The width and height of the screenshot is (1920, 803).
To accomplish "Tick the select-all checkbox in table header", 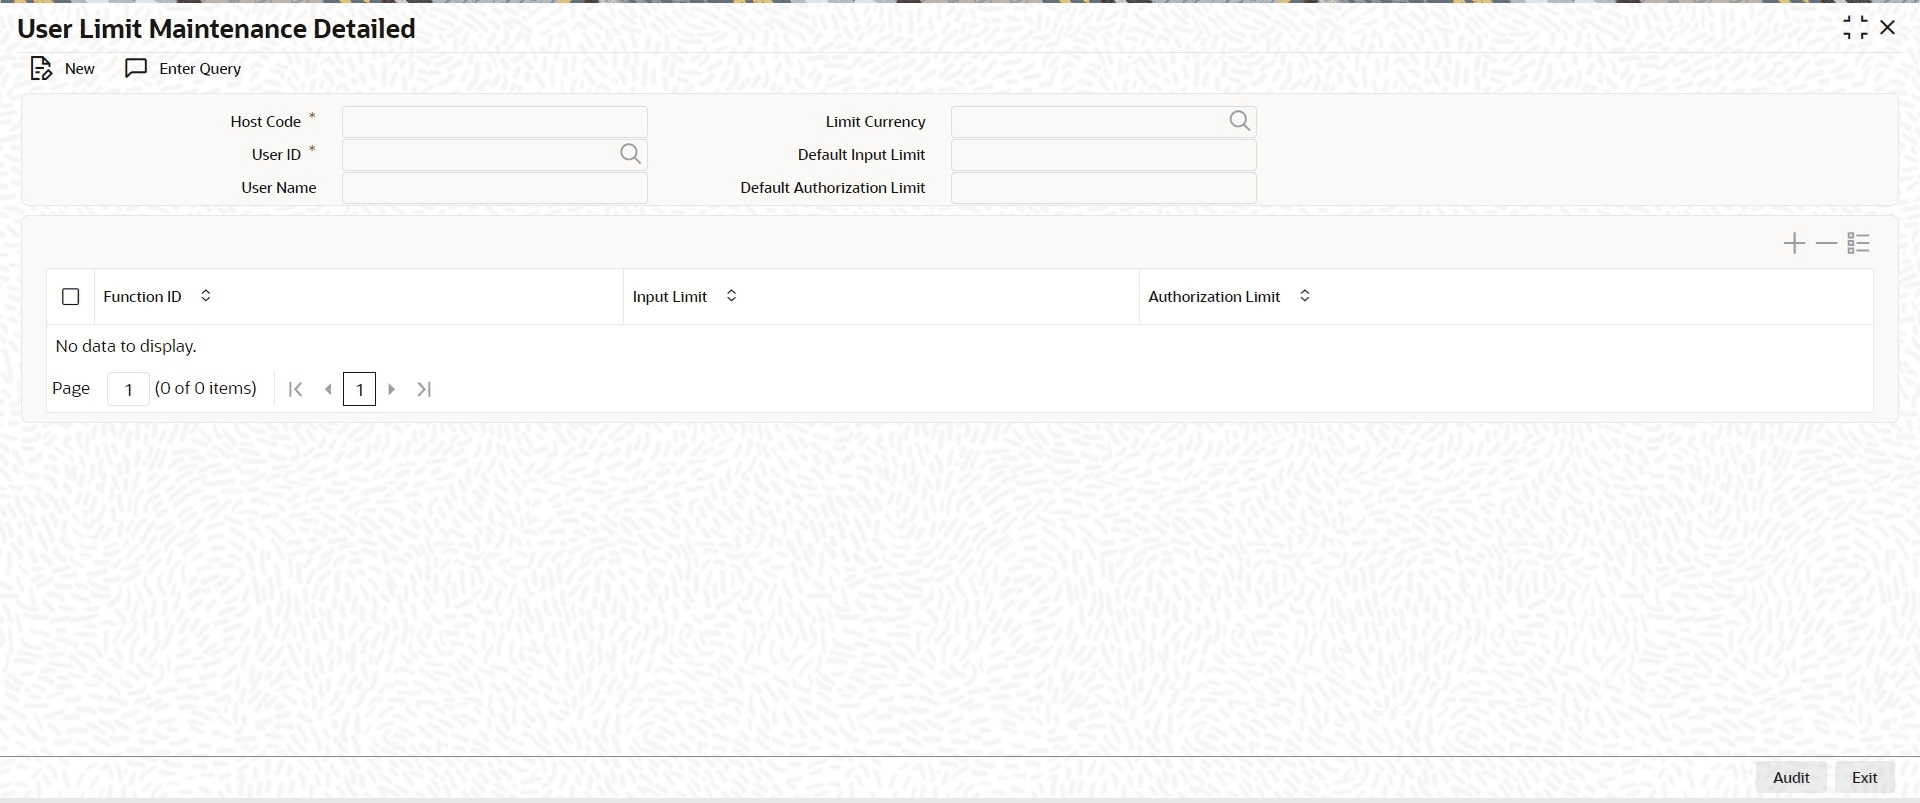I will click(x=71, y=297).
